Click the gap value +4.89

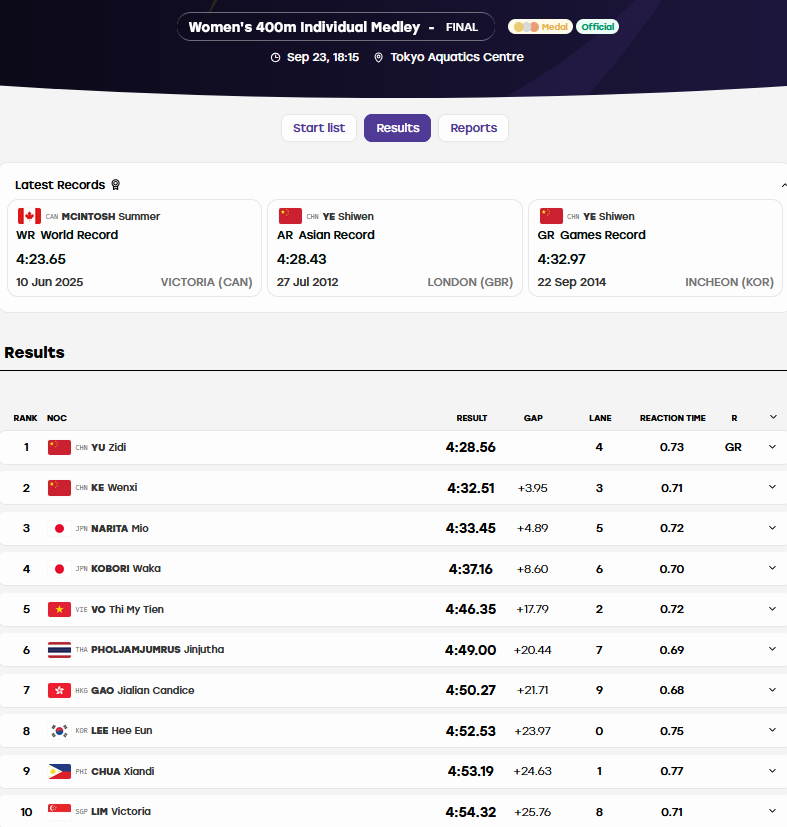pos(532,528)
